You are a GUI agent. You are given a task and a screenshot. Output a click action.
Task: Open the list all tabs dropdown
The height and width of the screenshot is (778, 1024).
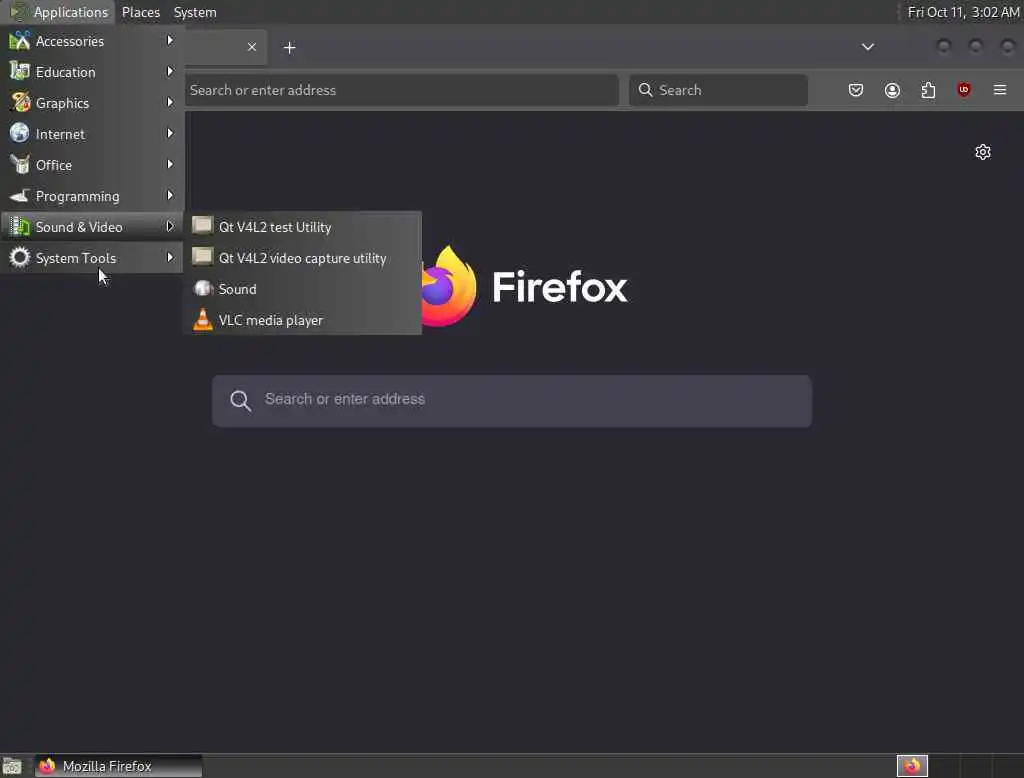[x=868, y=47]
